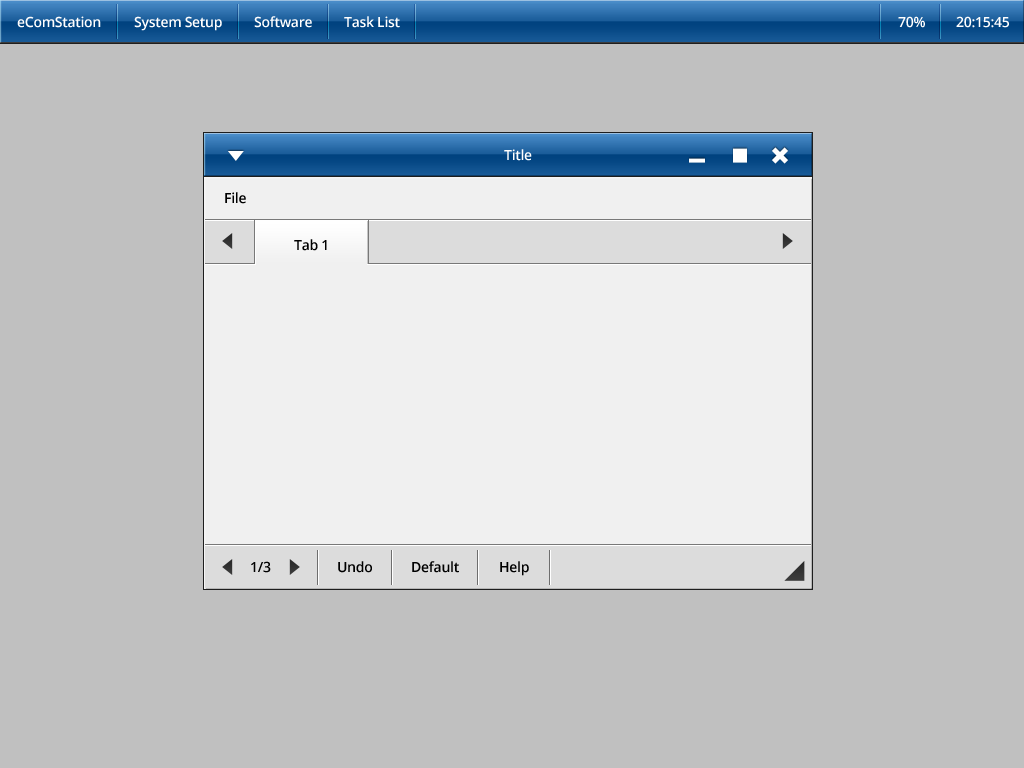Move tabs right with the tab bar arrow

(787, 241)
